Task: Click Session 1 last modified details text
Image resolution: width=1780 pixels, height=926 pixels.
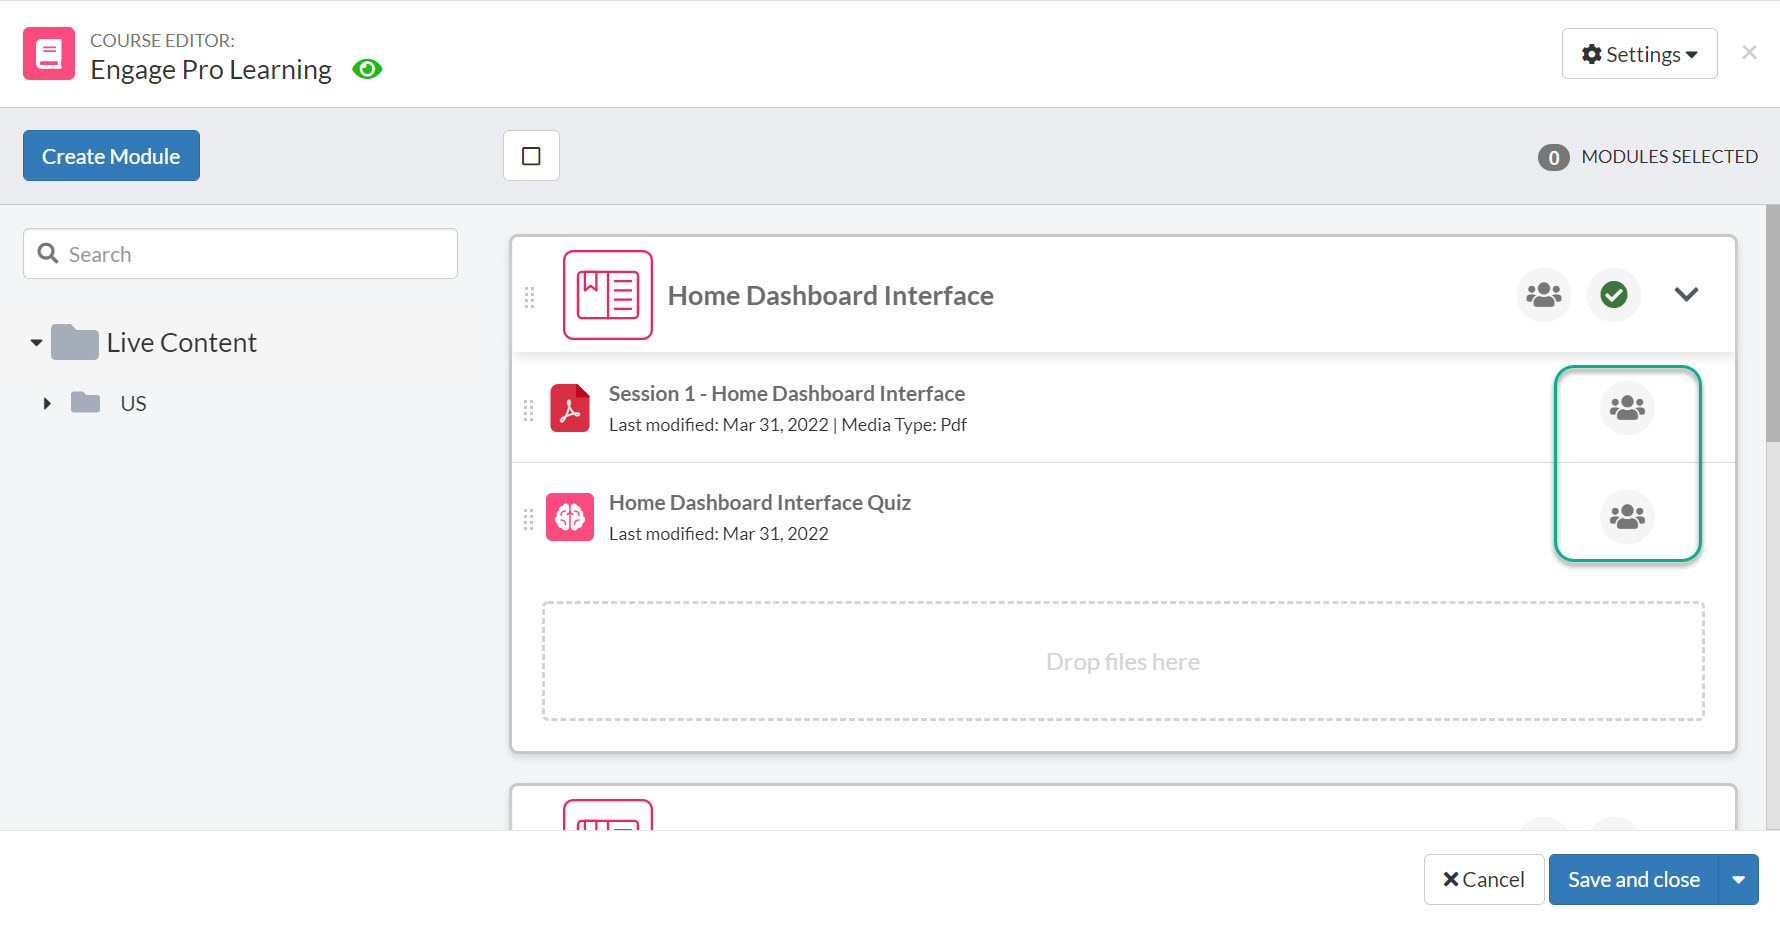Action: (788, 425)
